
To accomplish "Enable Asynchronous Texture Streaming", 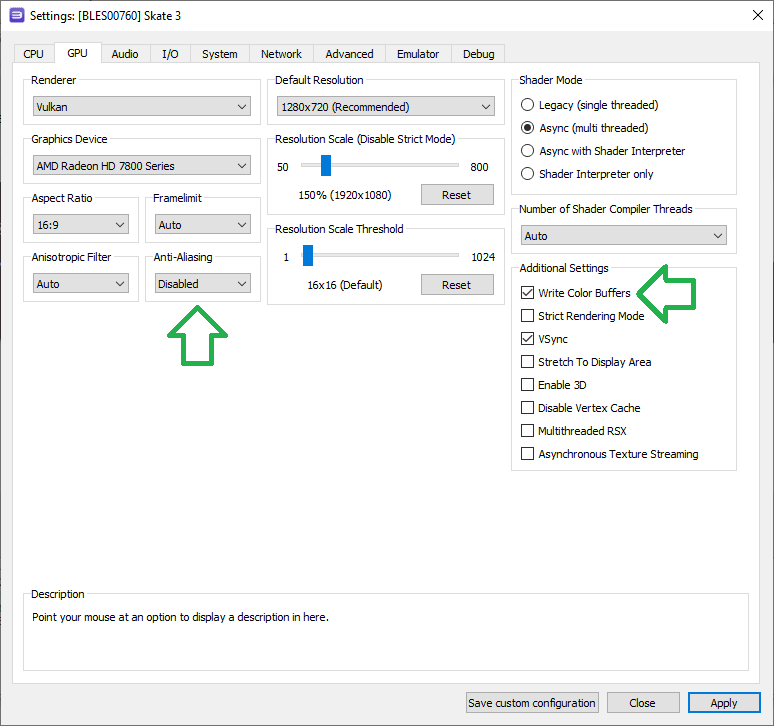I will click(x=528, y=454).
